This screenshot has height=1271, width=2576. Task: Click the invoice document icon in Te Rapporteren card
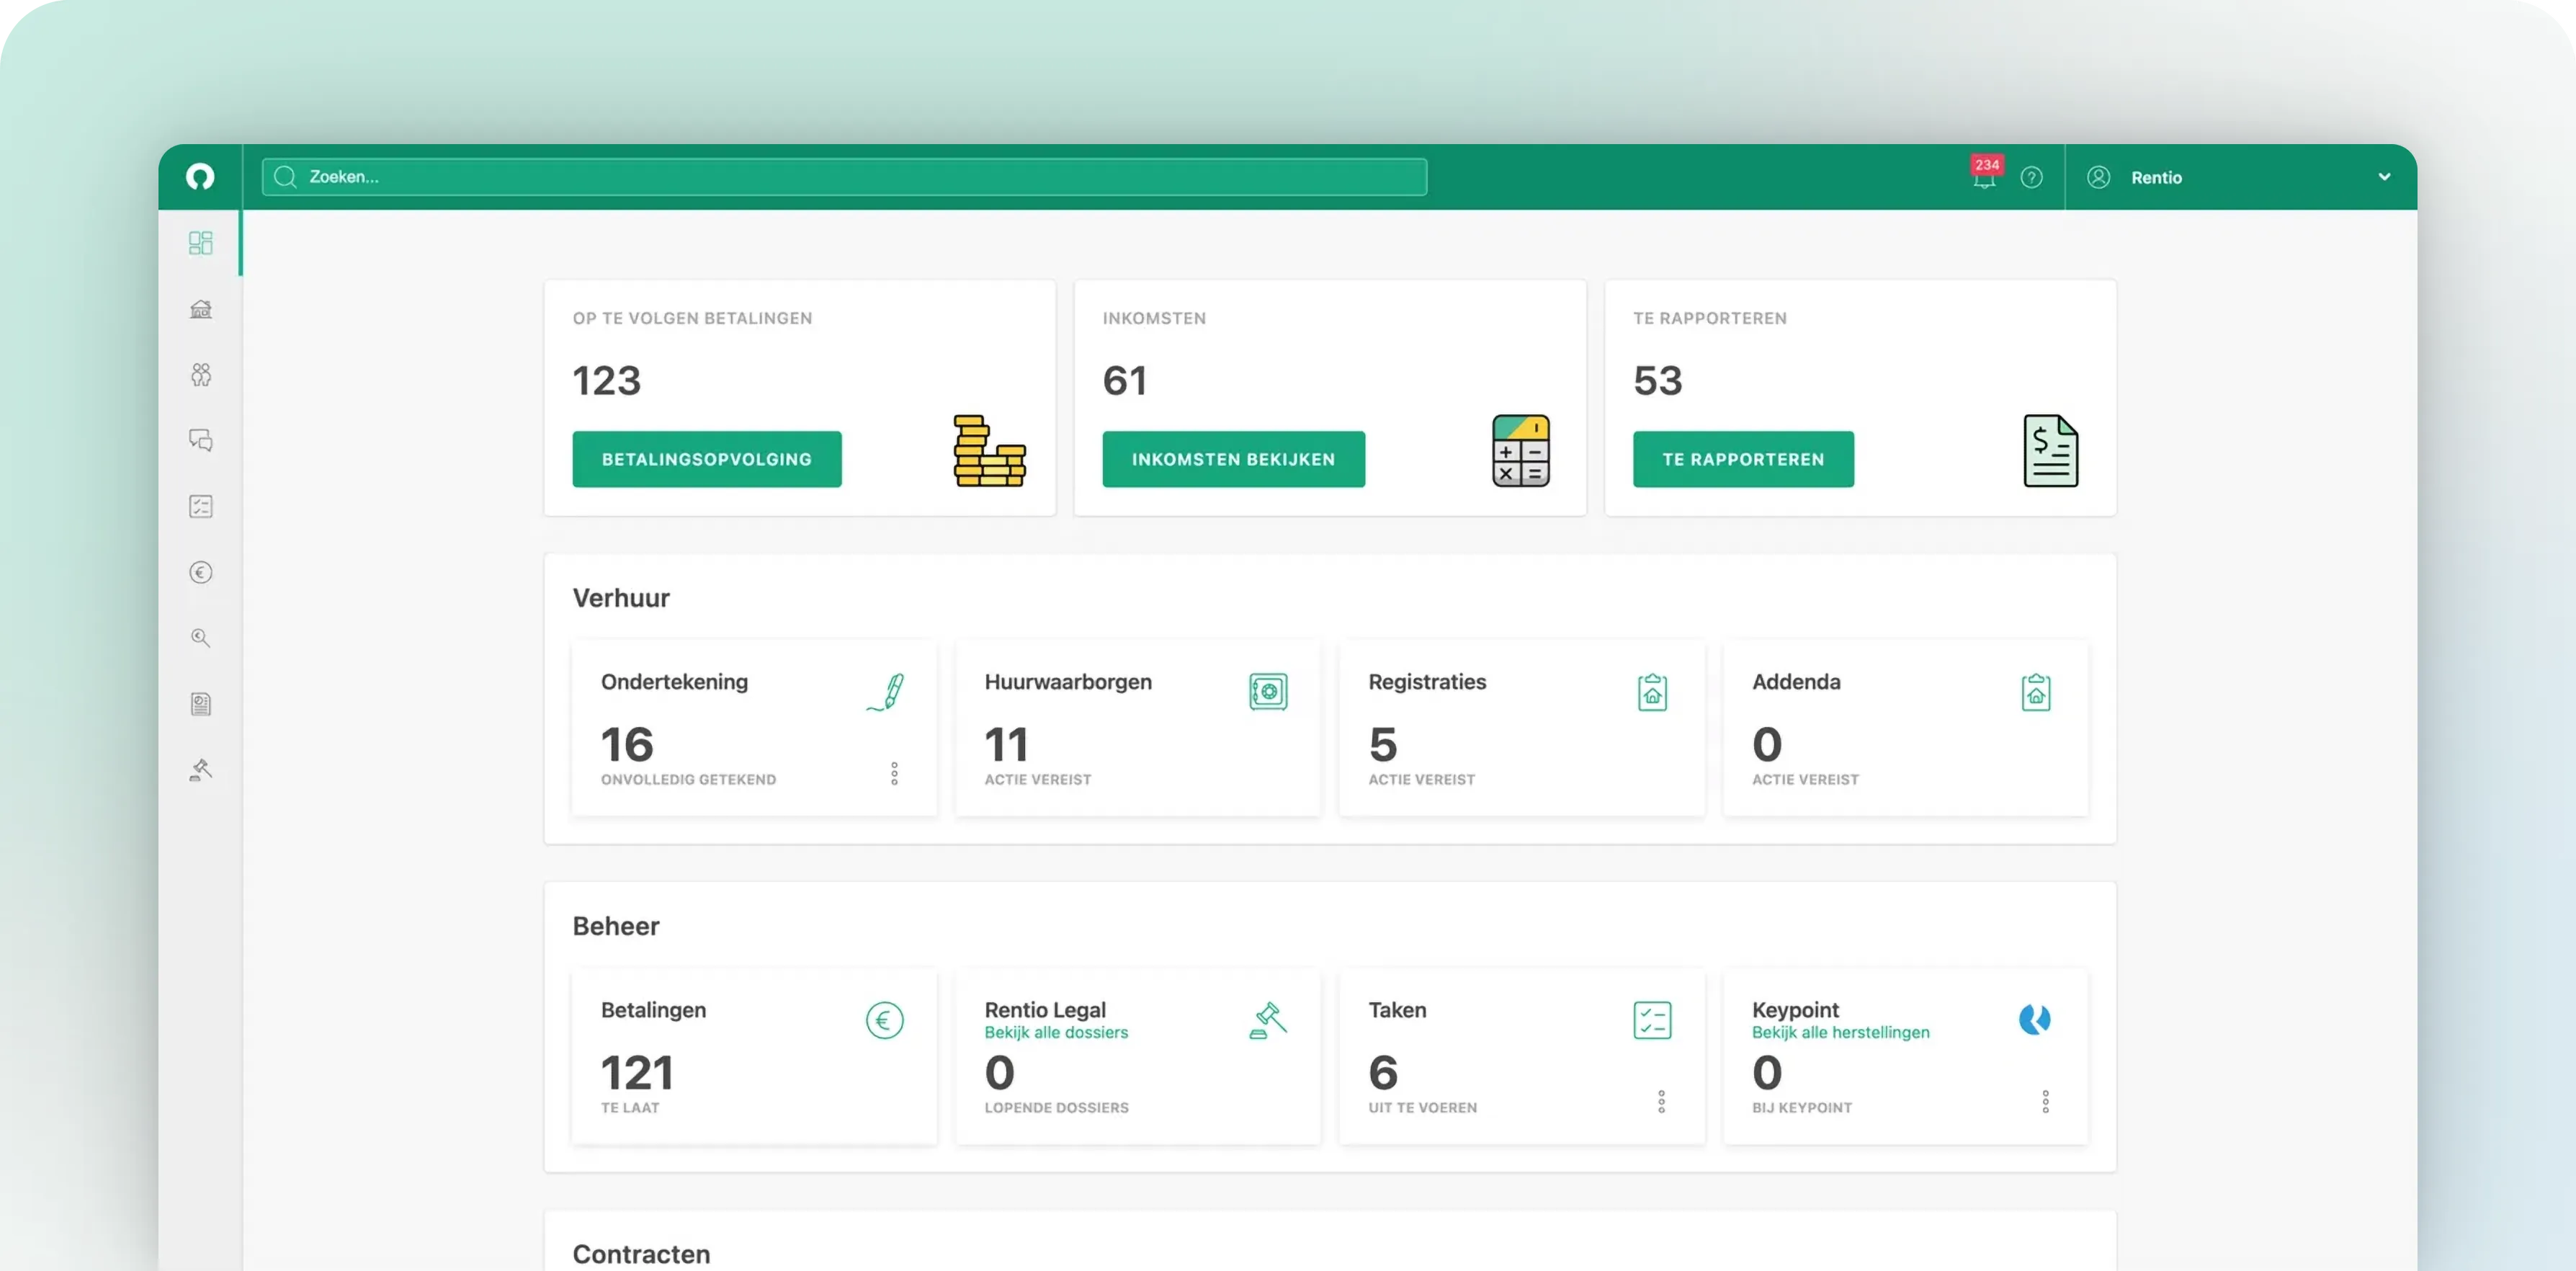pos(2050,451)
